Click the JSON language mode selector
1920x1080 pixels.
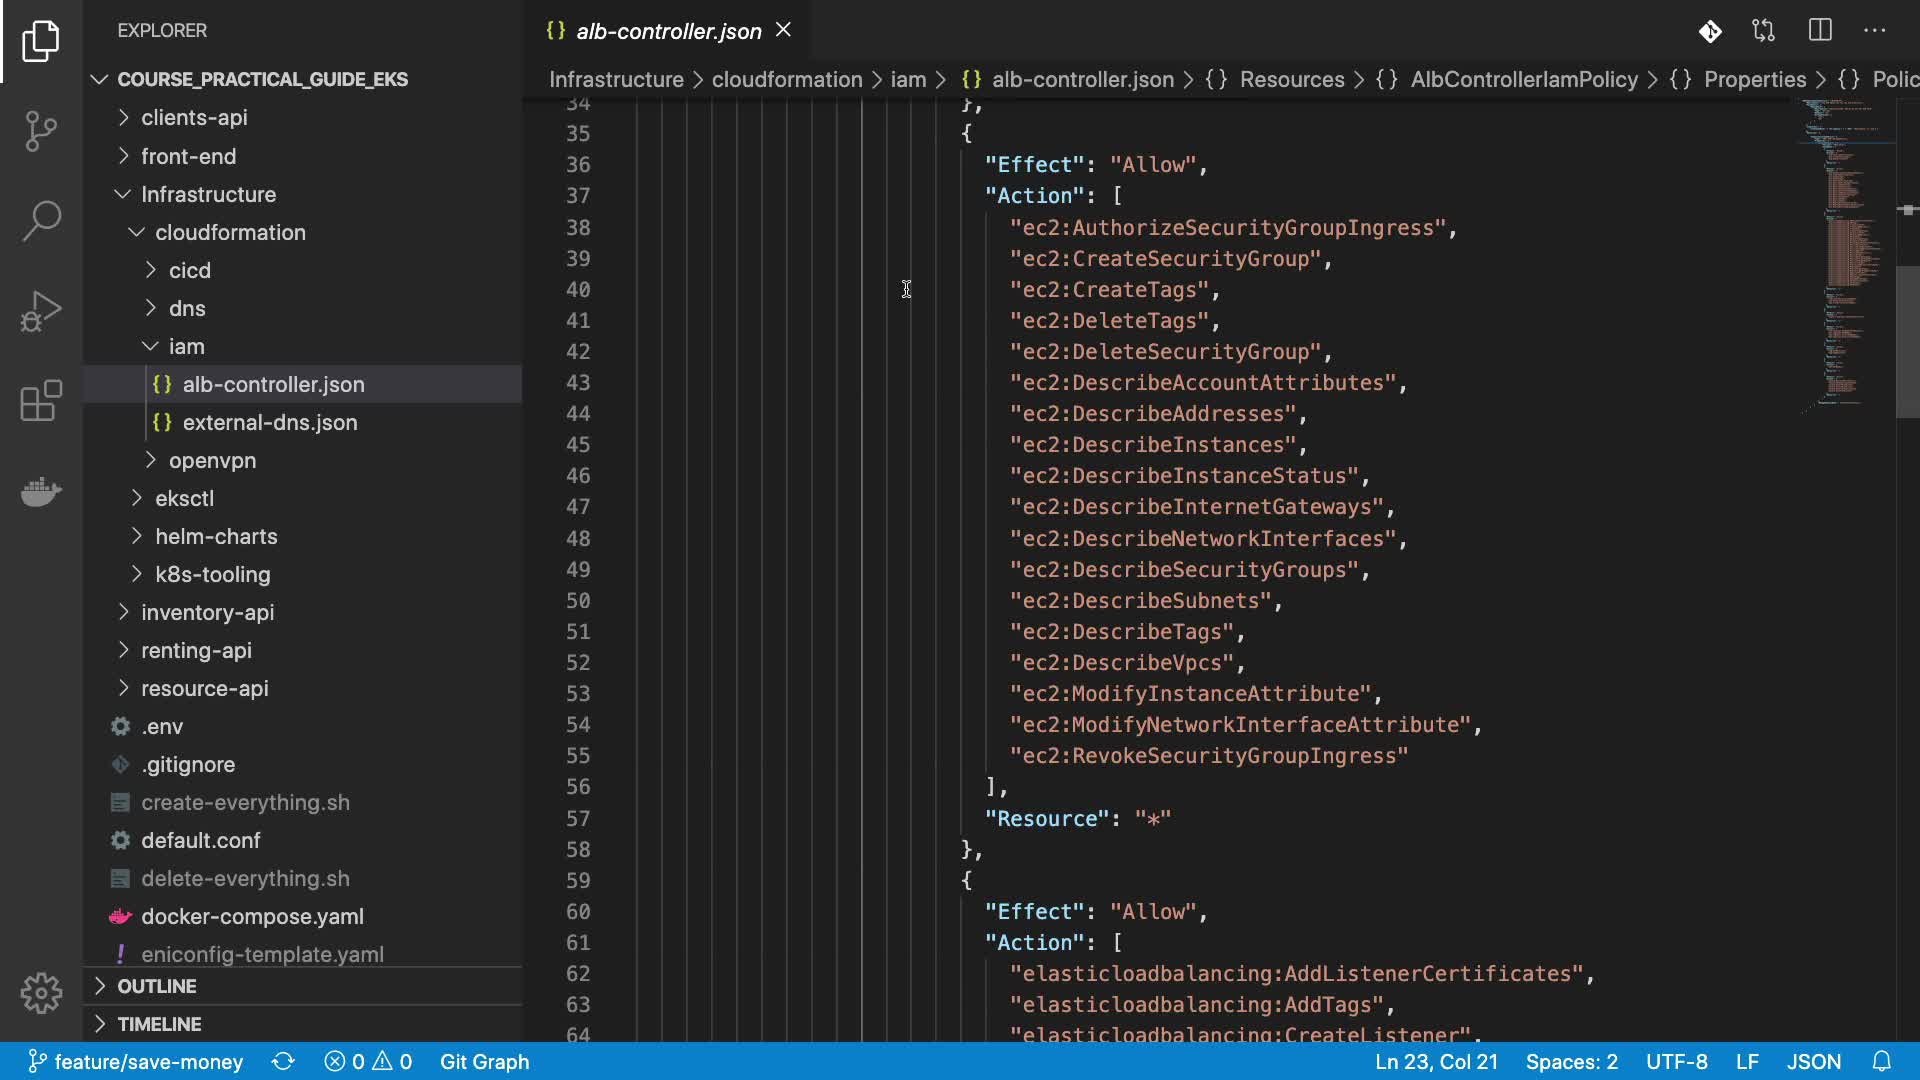(x=1813, y=1061)
